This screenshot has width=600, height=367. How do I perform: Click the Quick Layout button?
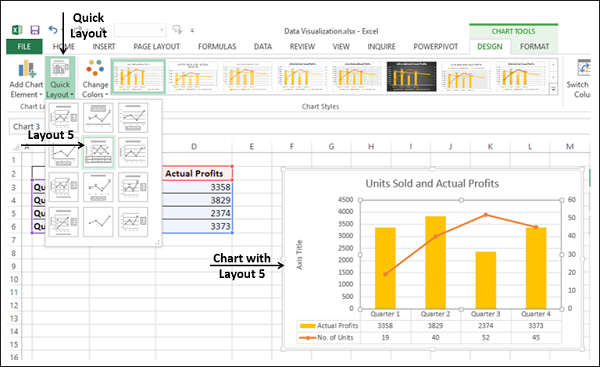pos(60,78)
